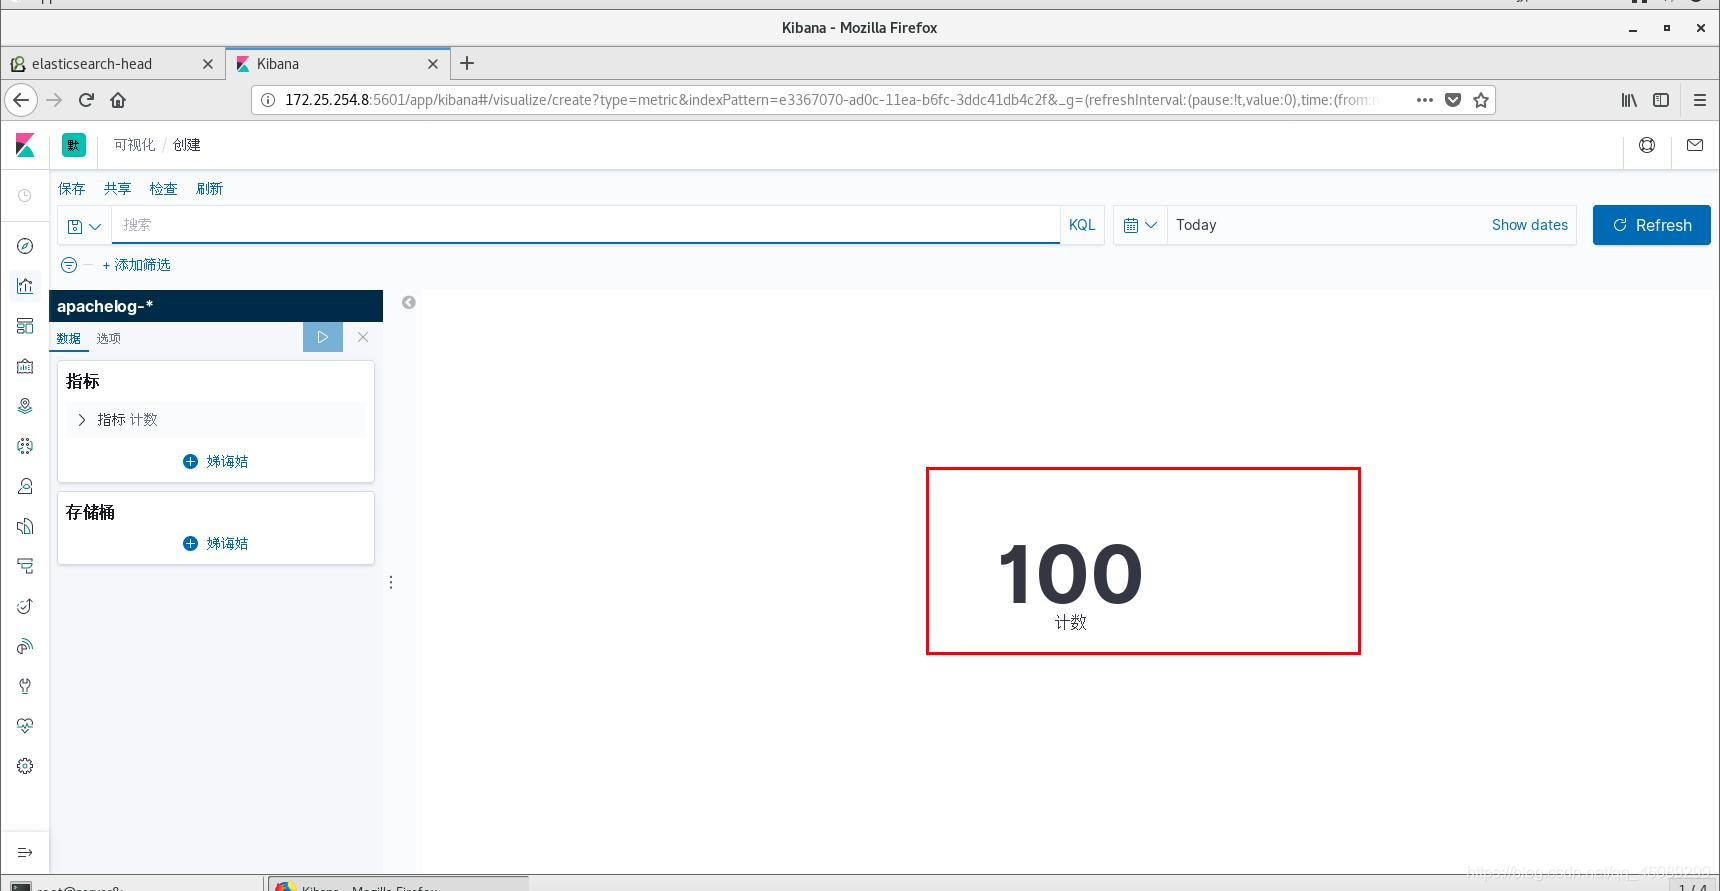Open page actions three-dot menu
Screen dimensions: 1720x891
coord(1425,100)
